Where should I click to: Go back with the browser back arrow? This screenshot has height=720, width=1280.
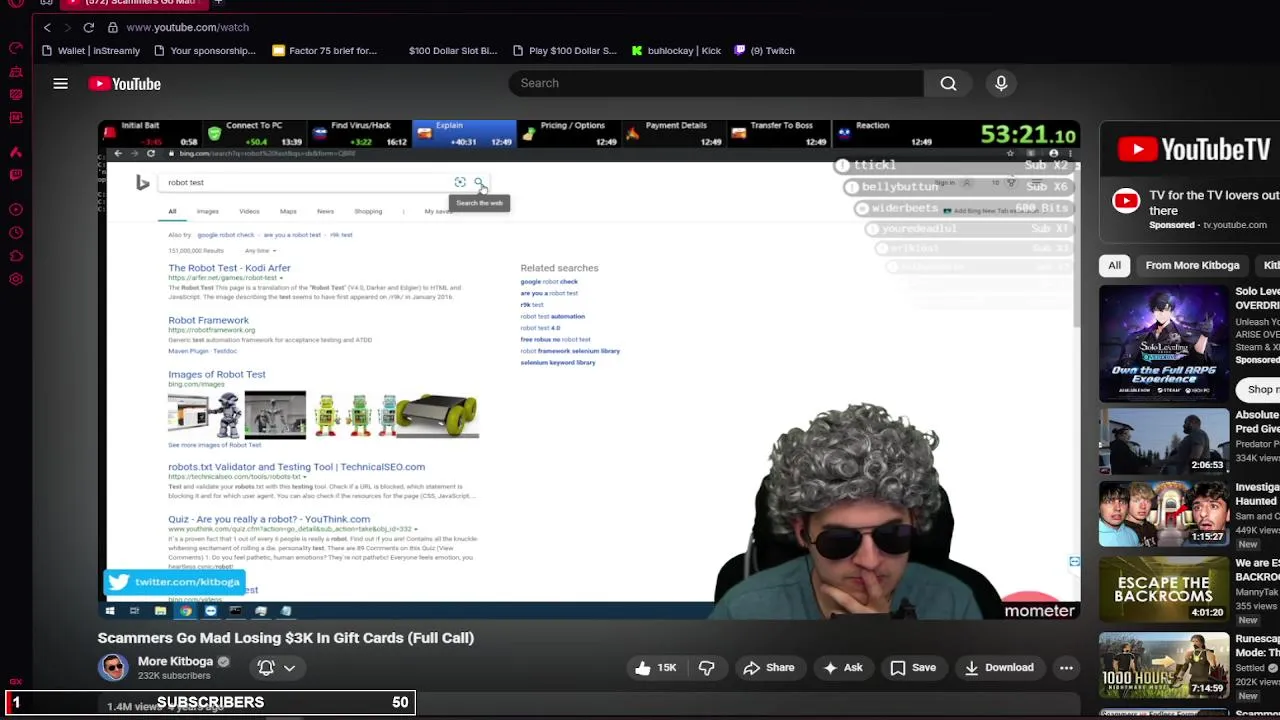click(x=47, y=27)
